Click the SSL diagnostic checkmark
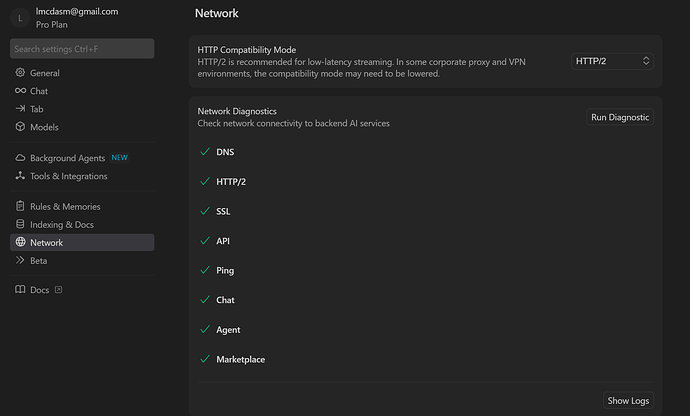The image size is (690, 416). [205, 211]
